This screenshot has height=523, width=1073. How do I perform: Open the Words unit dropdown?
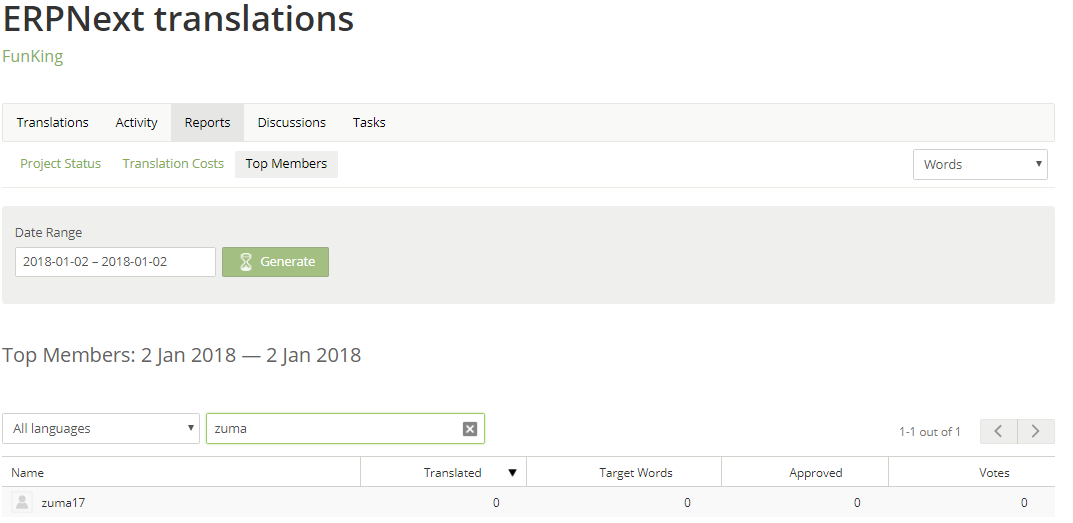[x=980, y=164]
